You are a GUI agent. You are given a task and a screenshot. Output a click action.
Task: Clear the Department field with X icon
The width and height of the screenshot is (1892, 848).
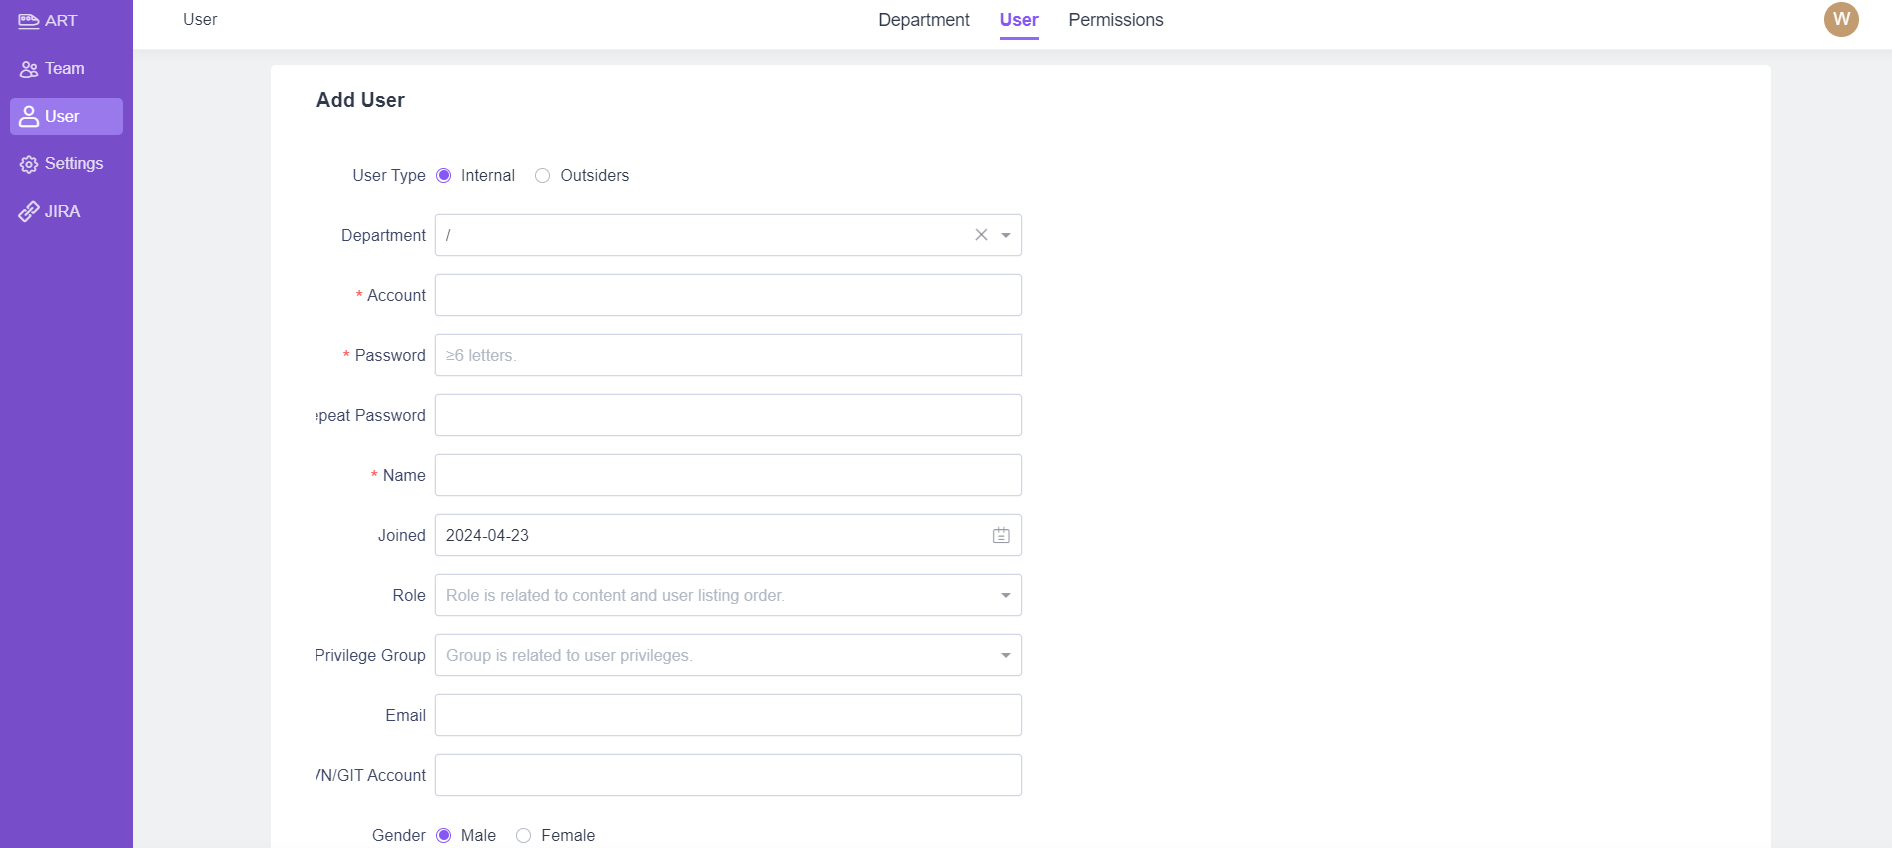pos(981,235)
